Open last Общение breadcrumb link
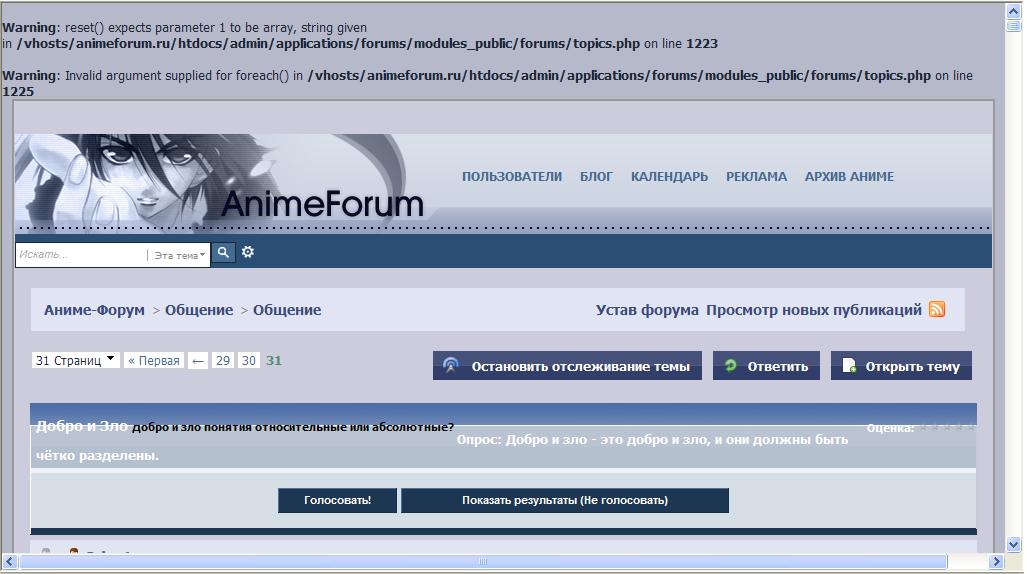Screen dimensions: 1027x574 (x=287, y=310)
